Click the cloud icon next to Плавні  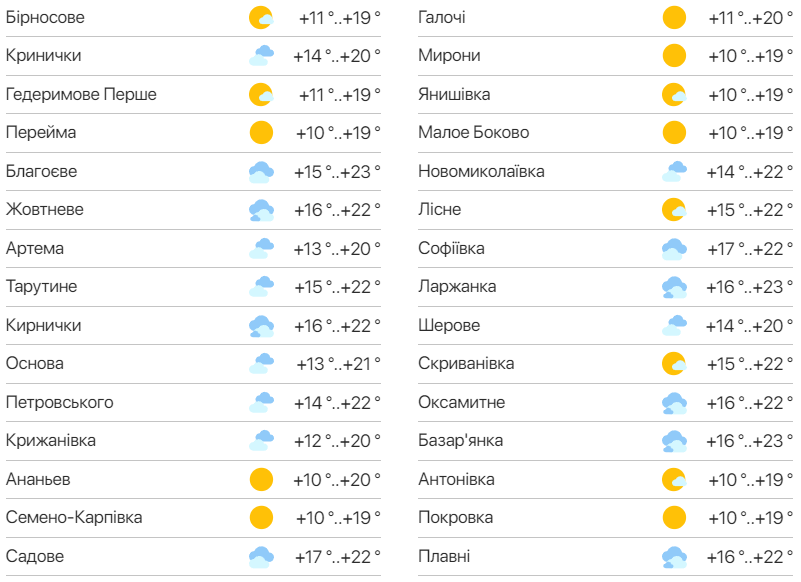click(x=675, y=557)
